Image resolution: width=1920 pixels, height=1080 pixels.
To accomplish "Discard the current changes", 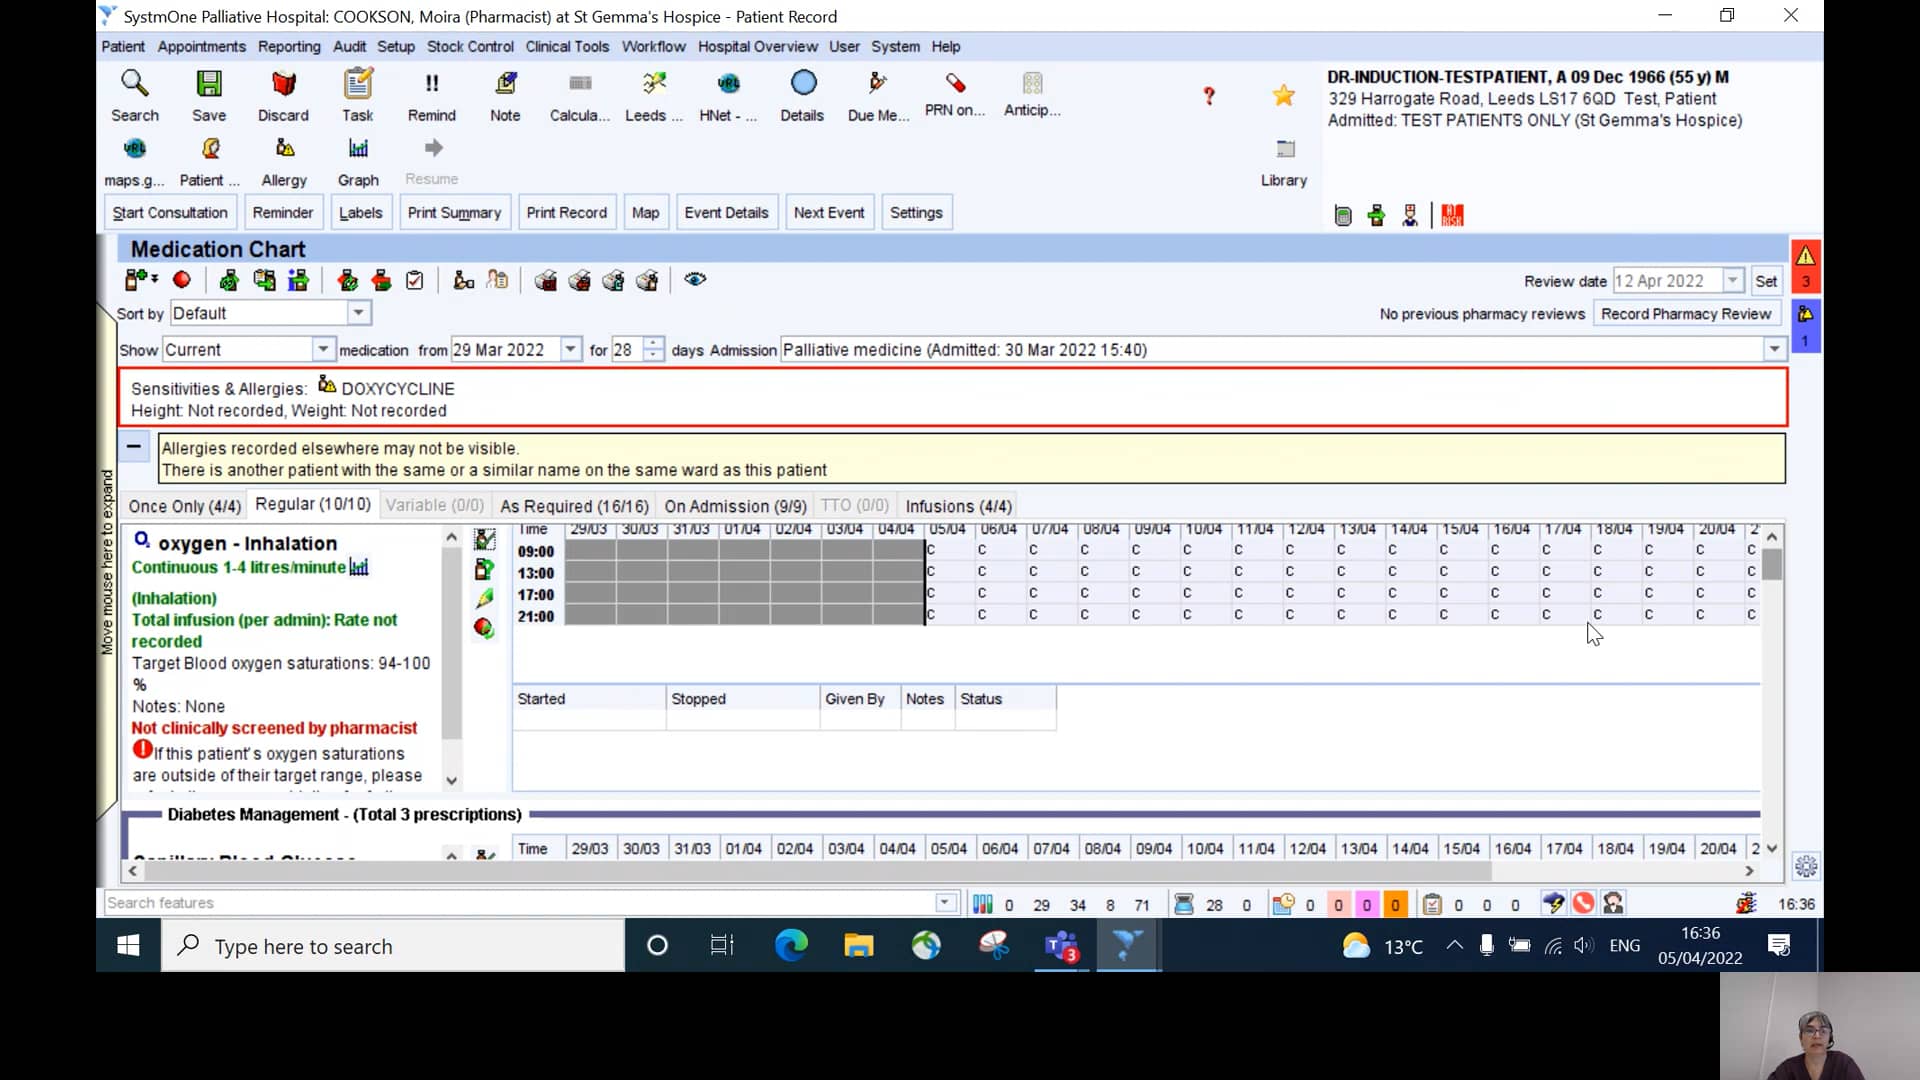I will coord(282,95).
